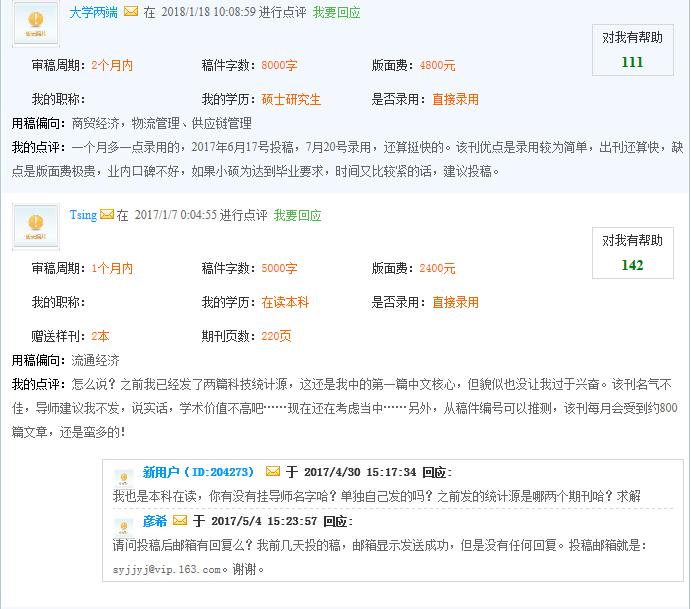691x609 pixels.
Task: Click the avatar thumbnail of 大学两端
Action: pos(36,24)
